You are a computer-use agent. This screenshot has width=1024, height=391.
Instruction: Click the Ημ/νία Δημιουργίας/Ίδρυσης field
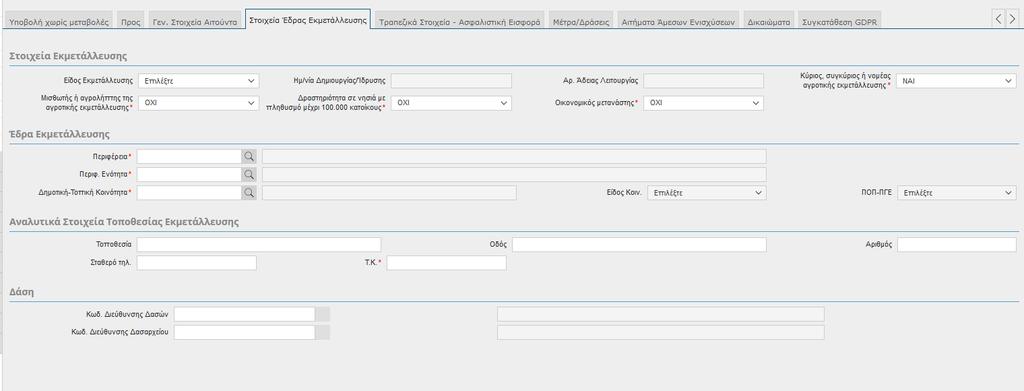coord(451,81)
